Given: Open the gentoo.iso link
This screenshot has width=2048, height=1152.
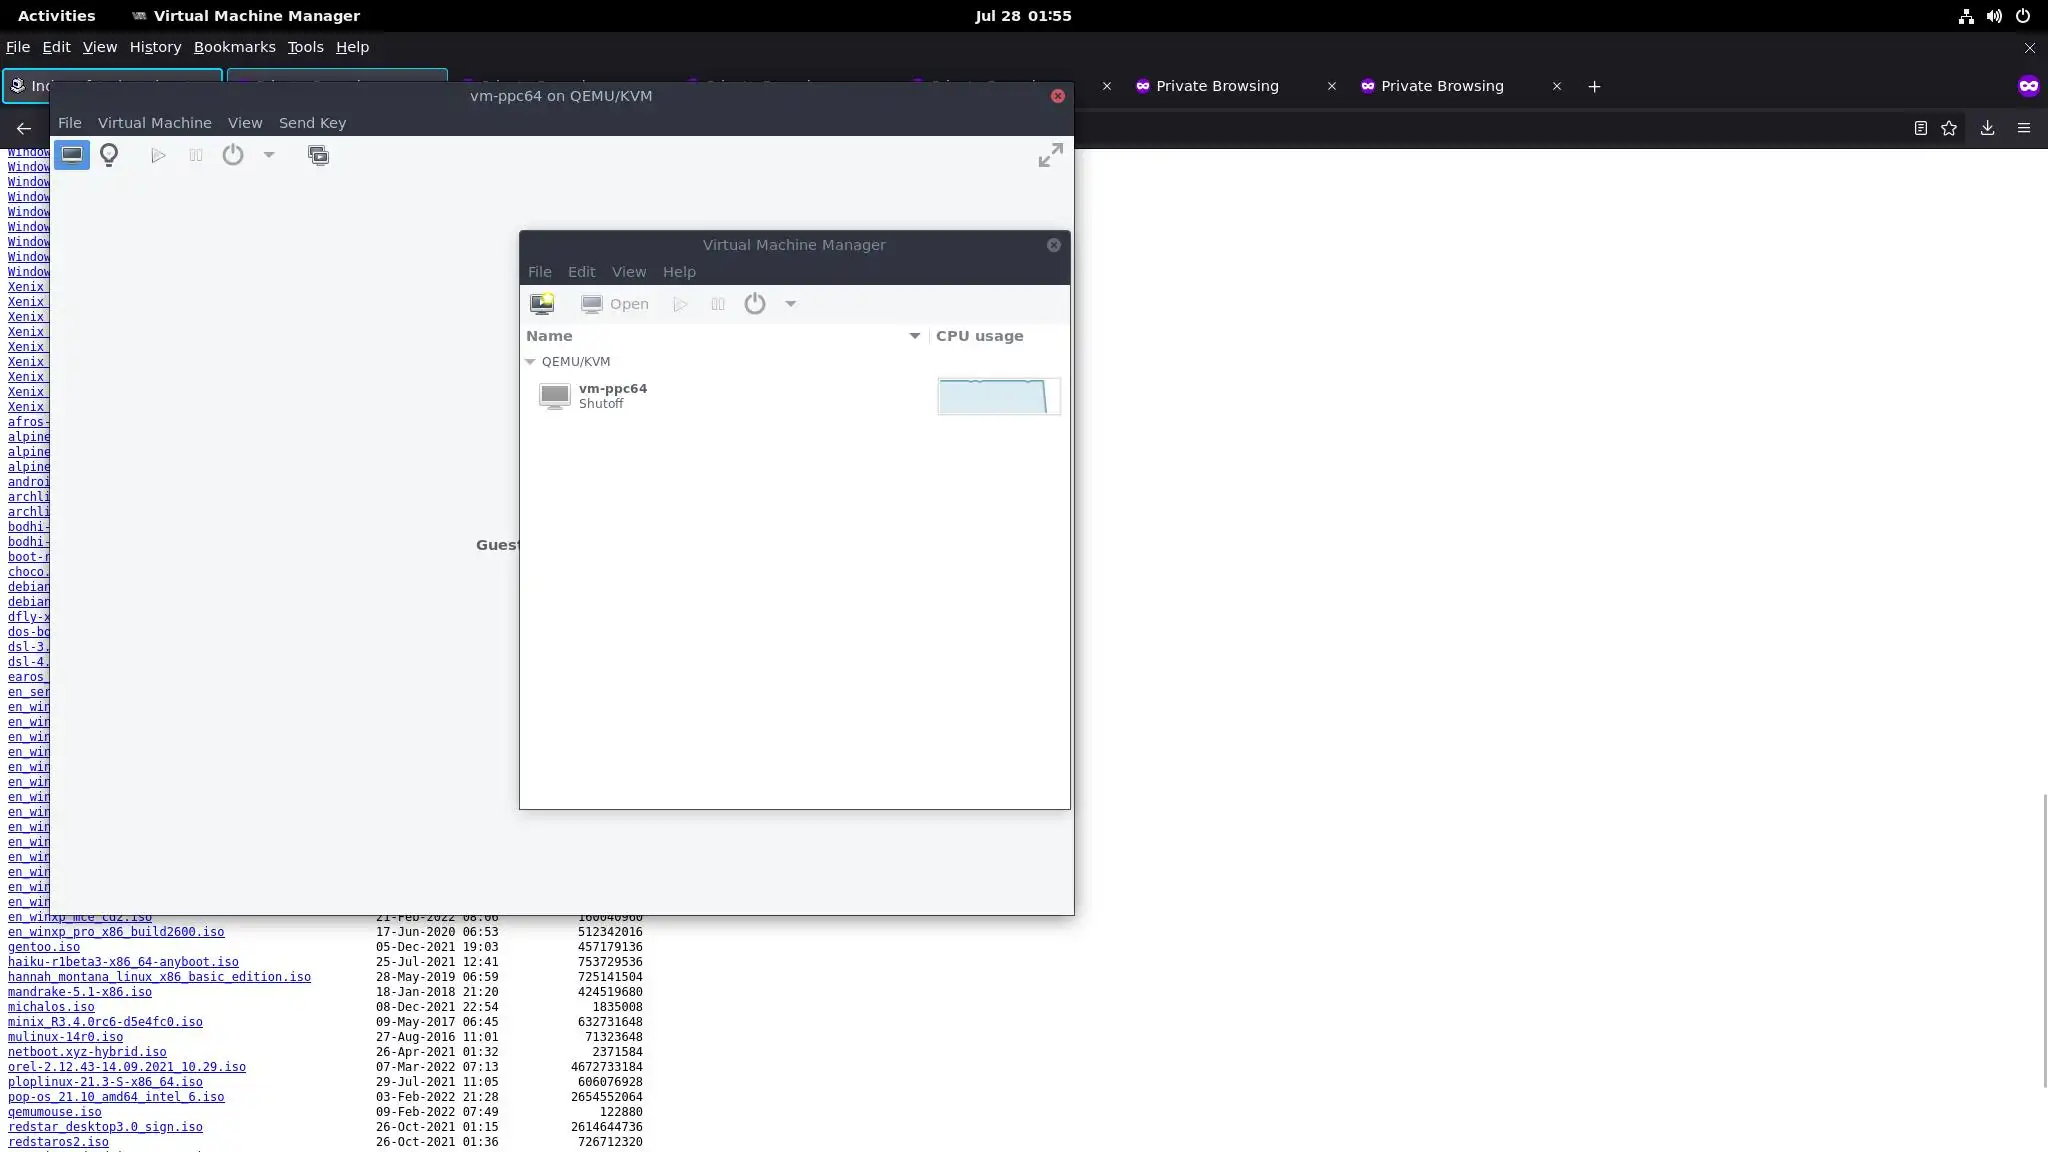Looking at the screenshot, I should tap(44, 947).
